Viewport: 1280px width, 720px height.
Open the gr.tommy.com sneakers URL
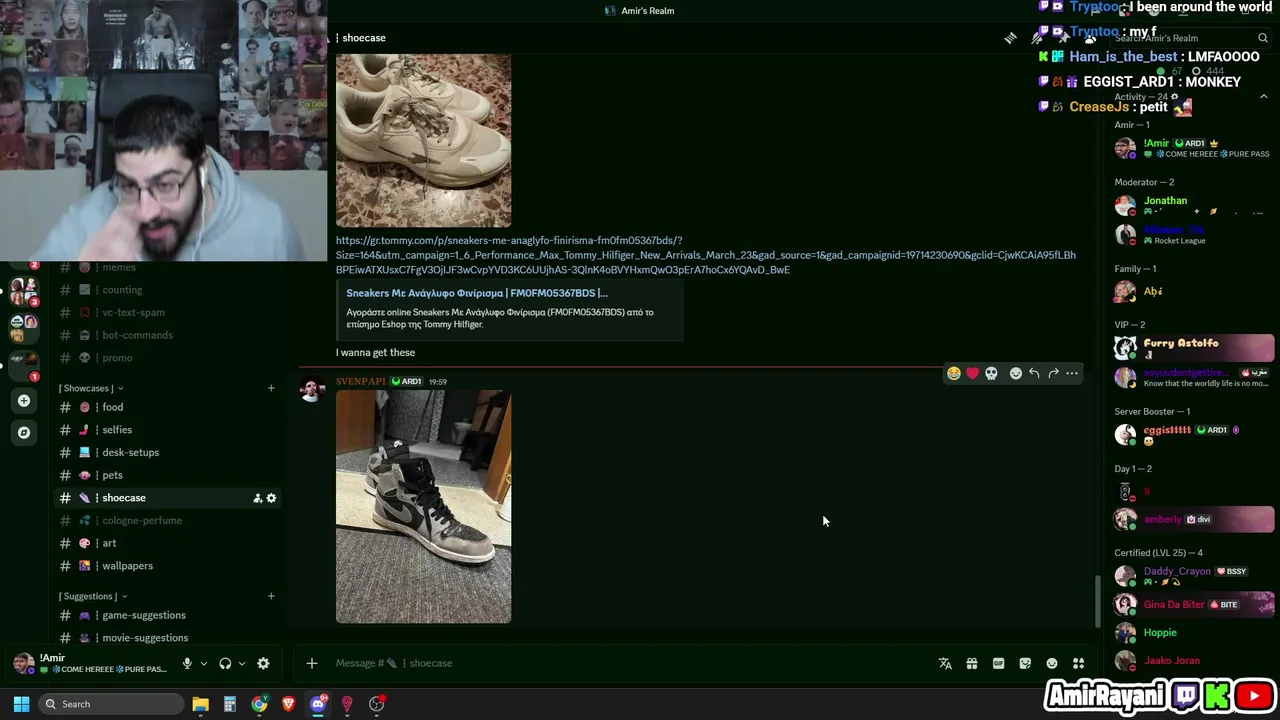tap(705, 255)
